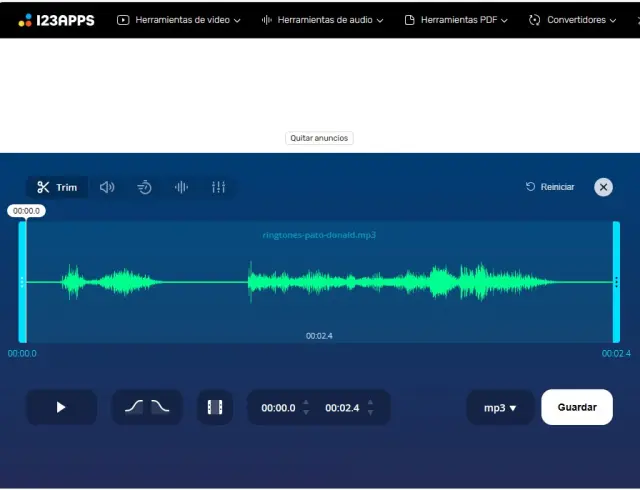Toggle the fade in effect
The width and height of the screenshot is (640, 490).
tap(134, 407)
